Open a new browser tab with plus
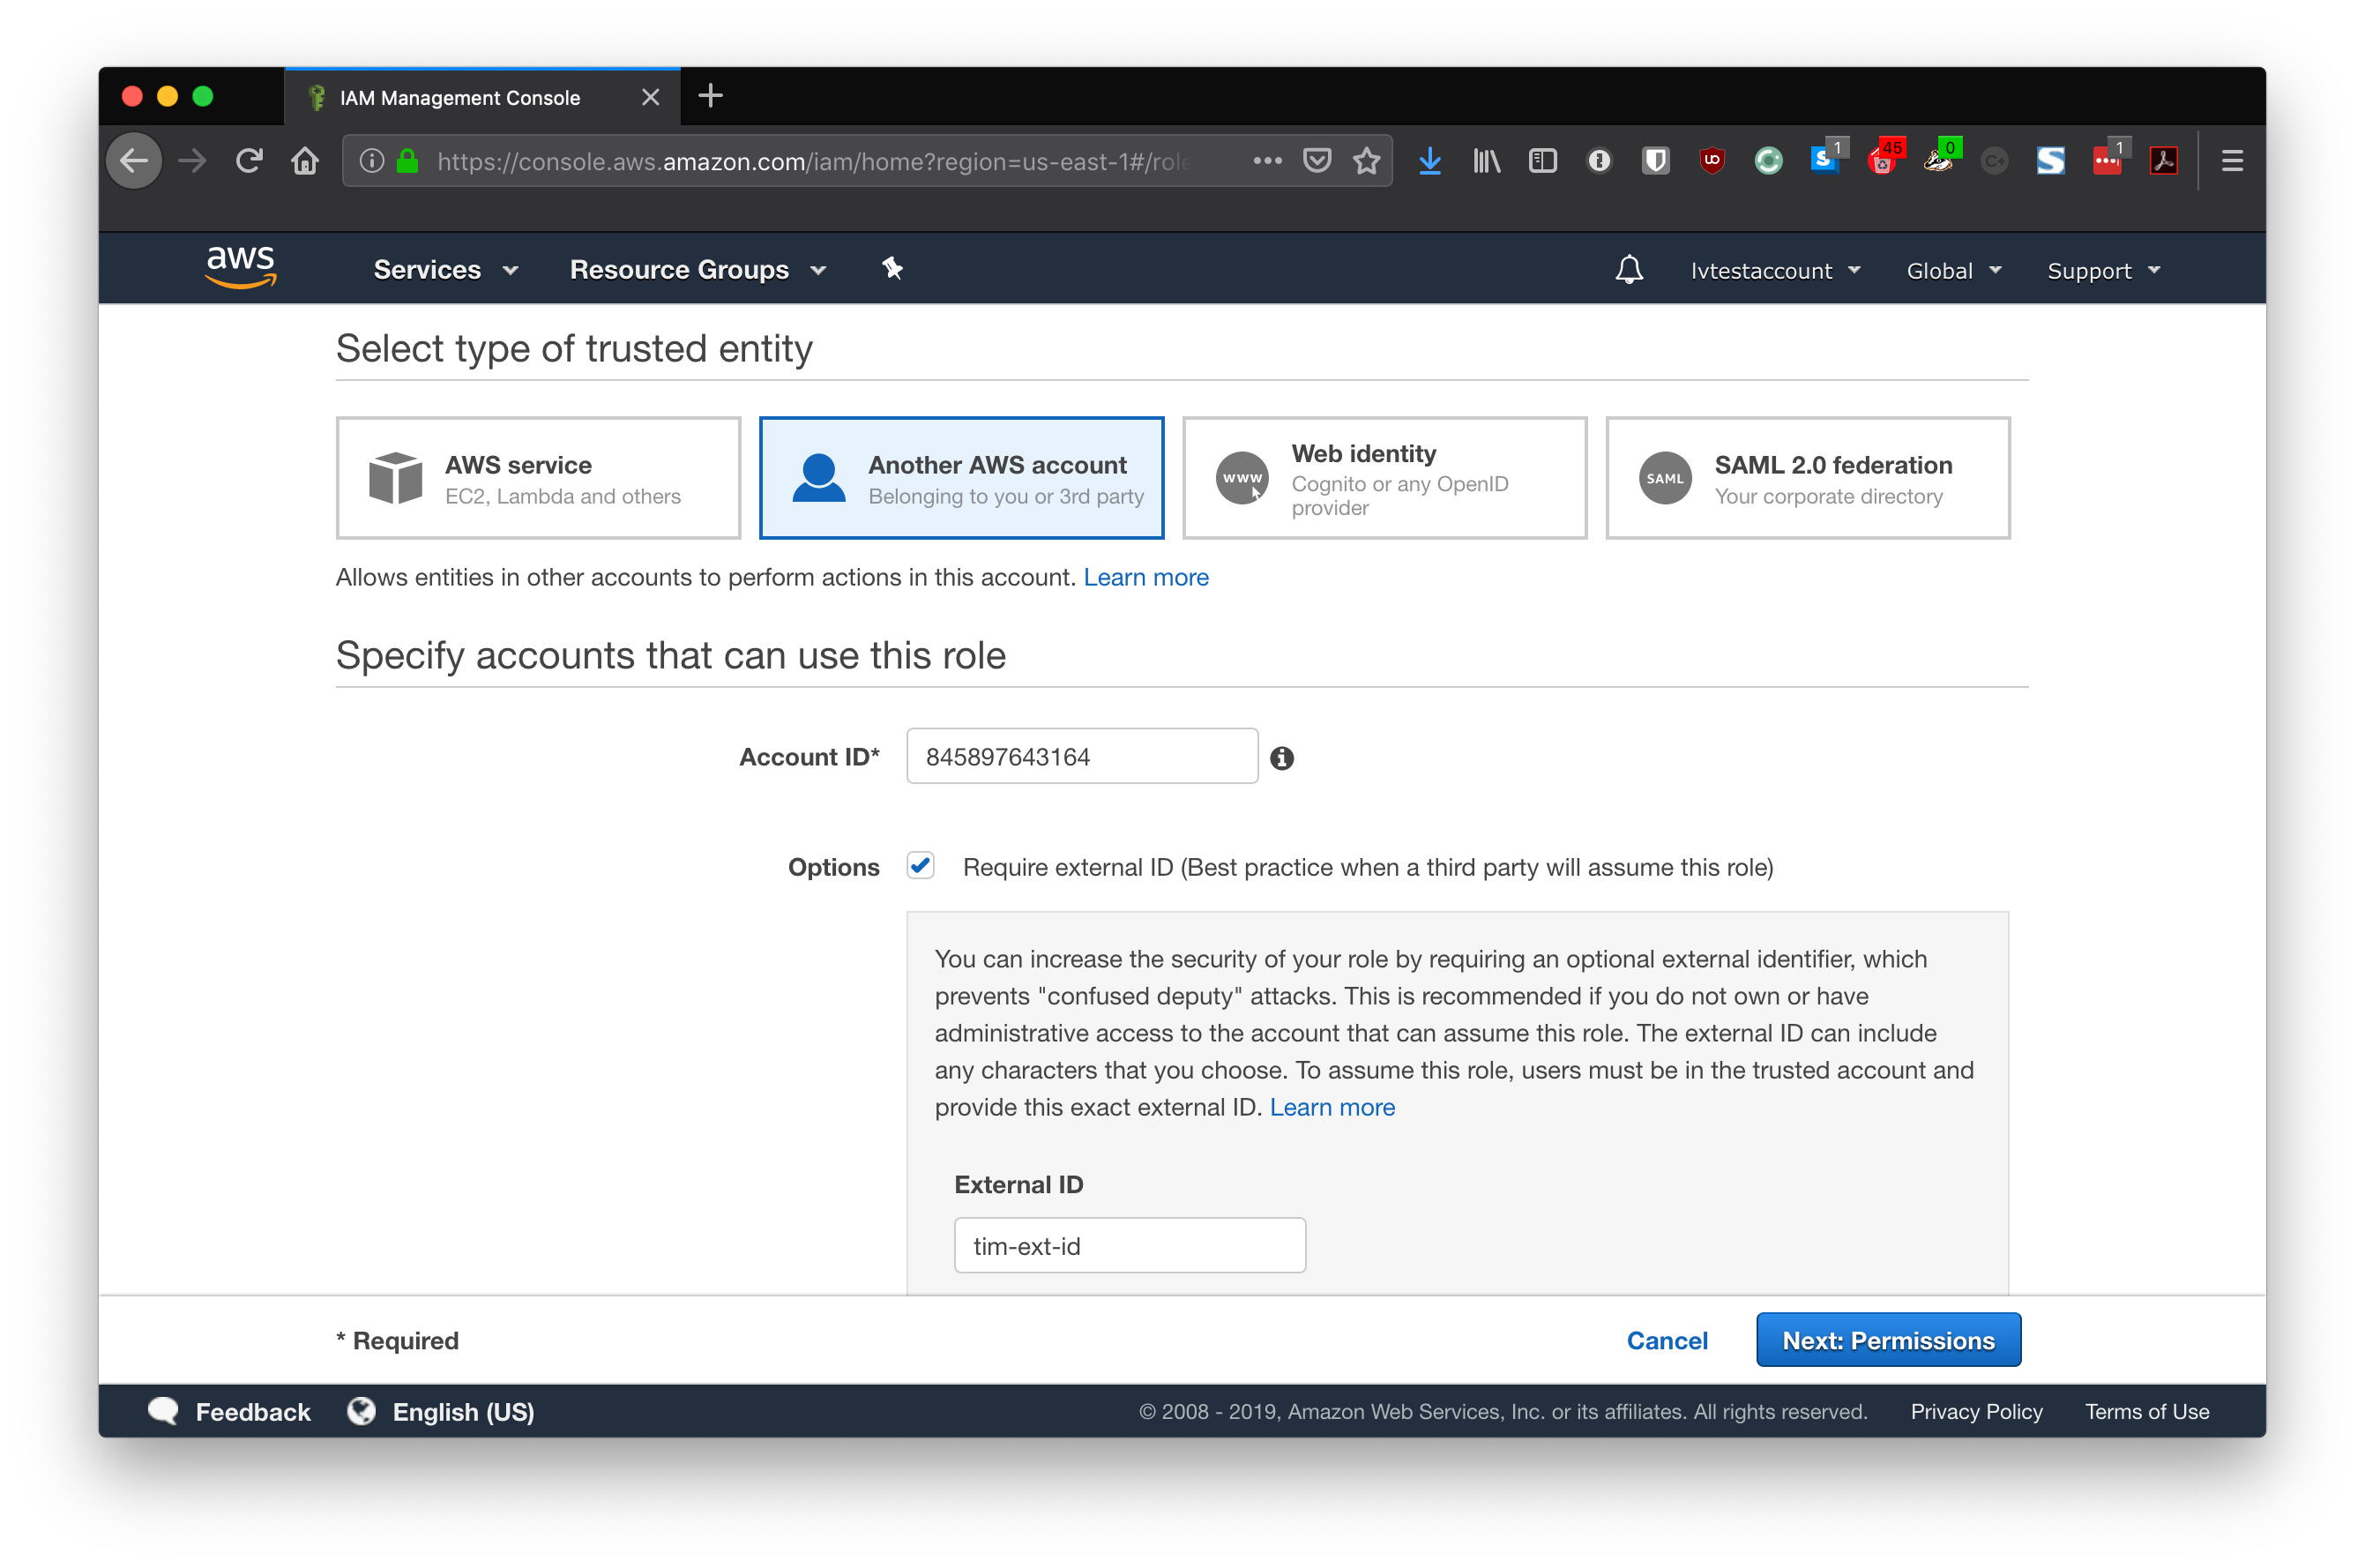 tap(710, 96)
